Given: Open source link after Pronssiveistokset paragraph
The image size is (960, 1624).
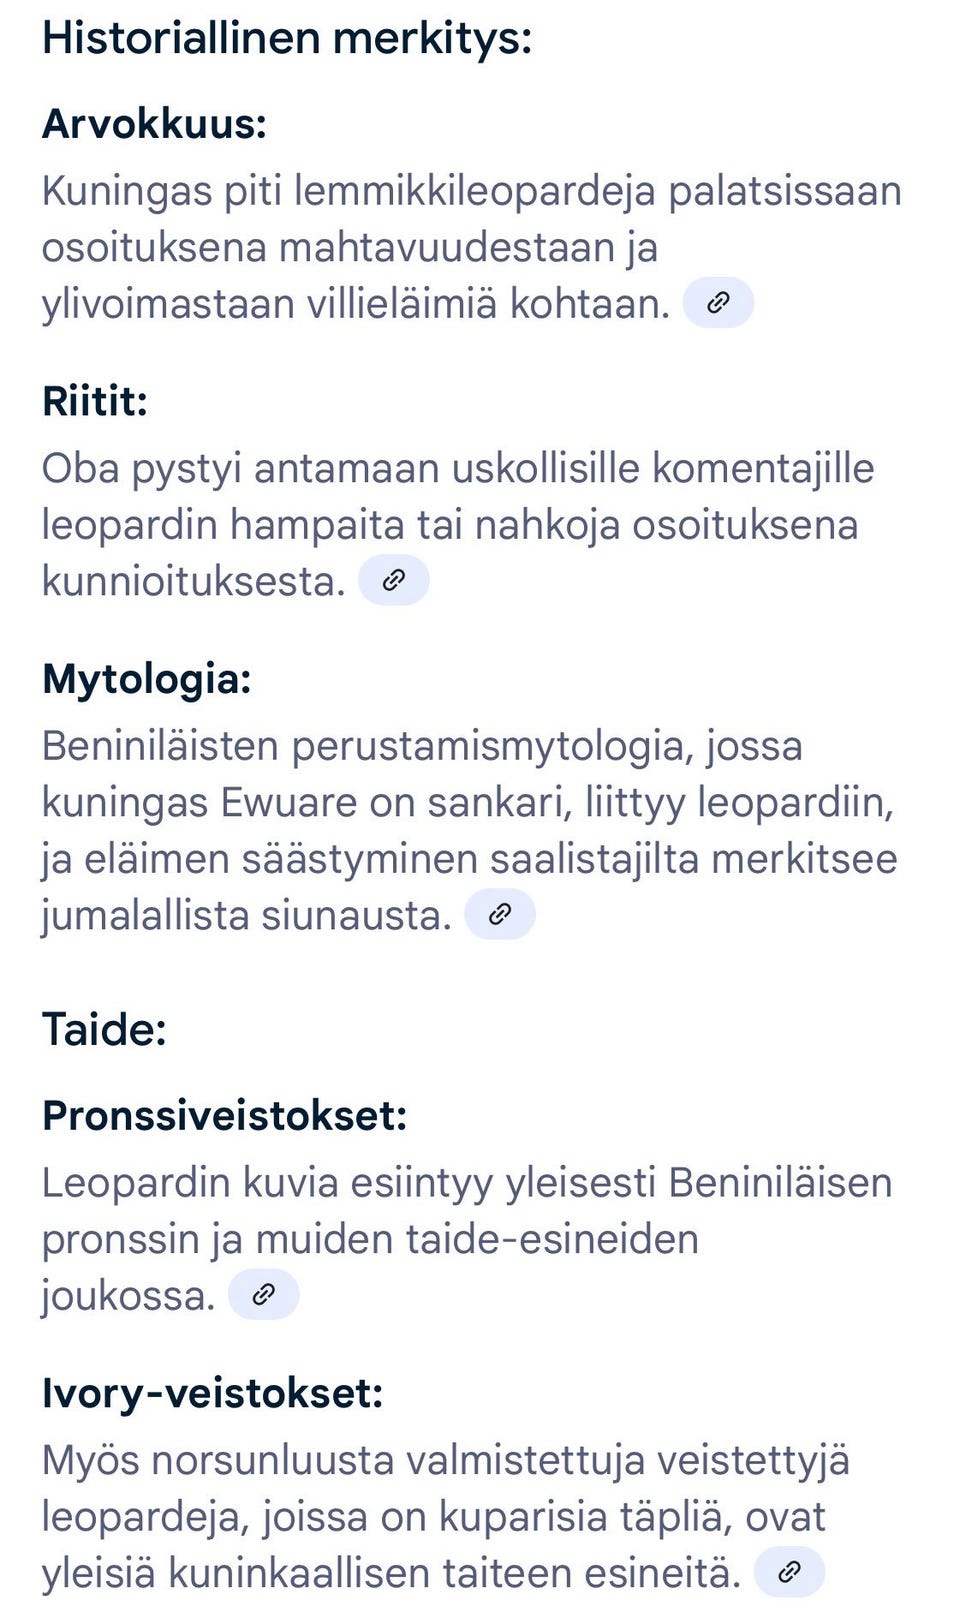Looking at the screenshot, I should 263,1295.
